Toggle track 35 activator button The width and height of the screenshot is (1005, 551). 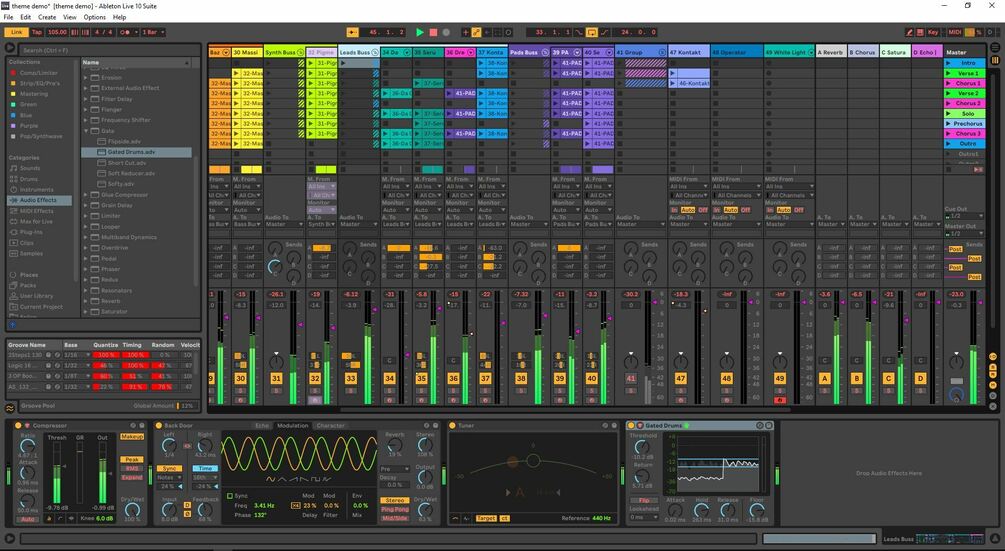coord(421,379)
